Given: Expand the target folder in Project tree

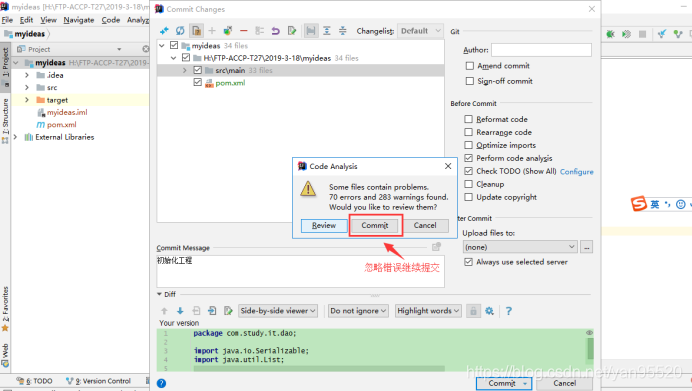Looking at the screenshot, I should point(27,100).
